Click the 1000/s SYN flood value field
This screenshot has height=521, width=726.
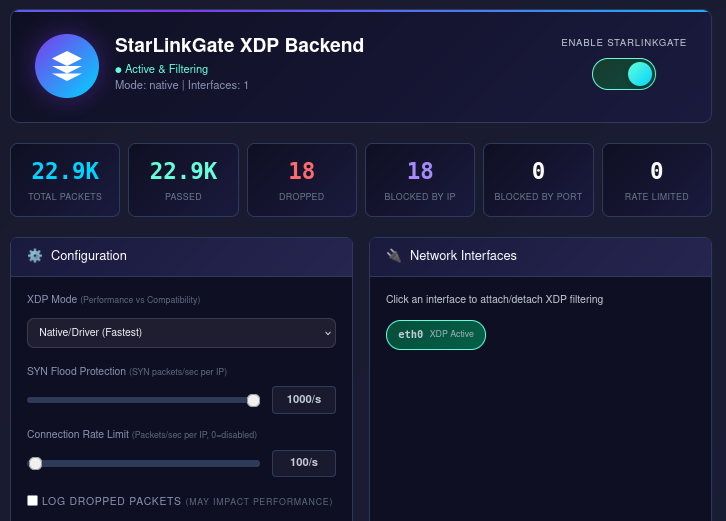click(x=304, y=400)
